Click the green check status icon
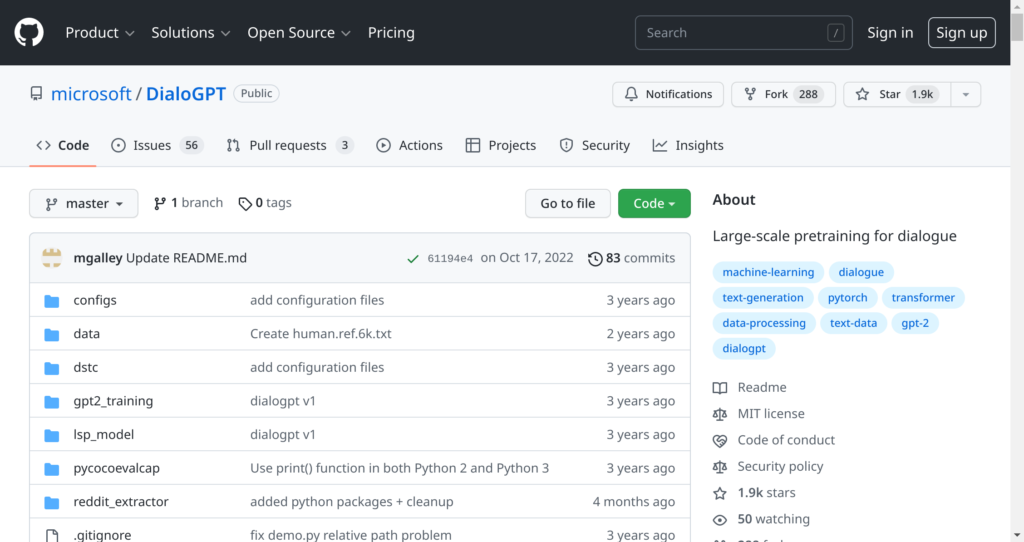Image resolution: width=1024 pixels, height=542 pixels. [413, 259]
